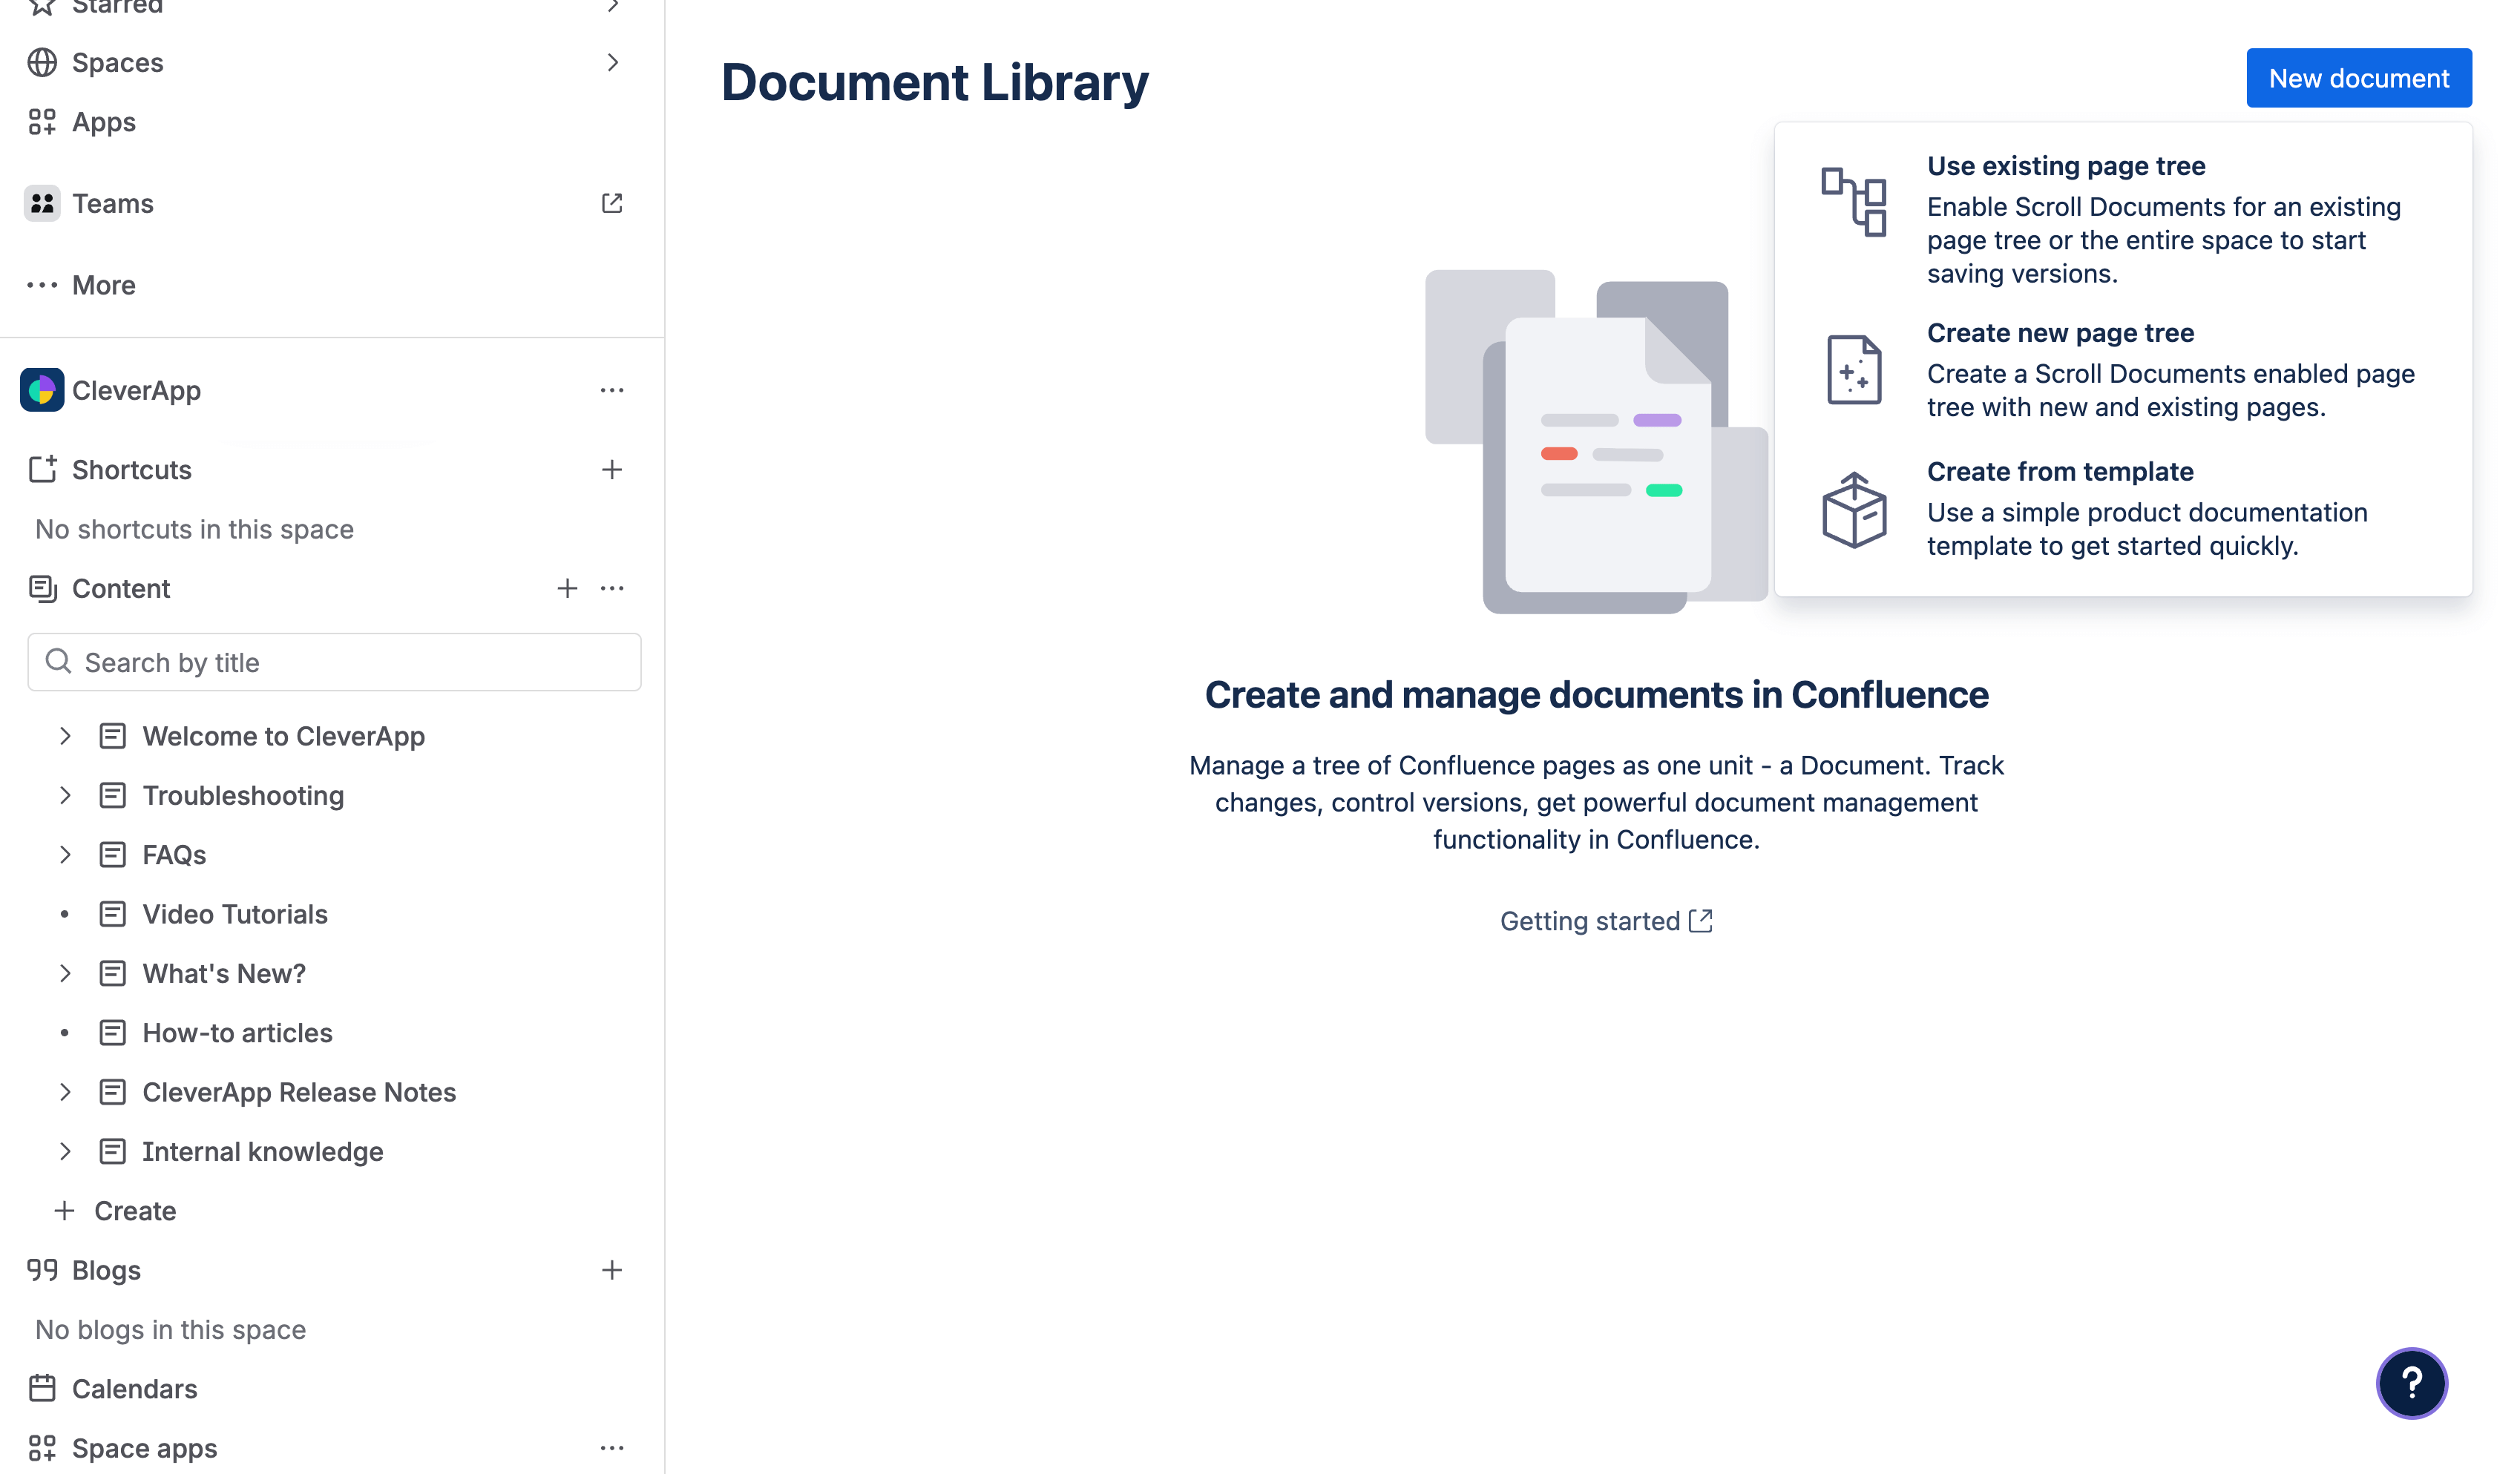Open Teams in new tab via external link icon
The image size is (2520, 1474).
612,203
